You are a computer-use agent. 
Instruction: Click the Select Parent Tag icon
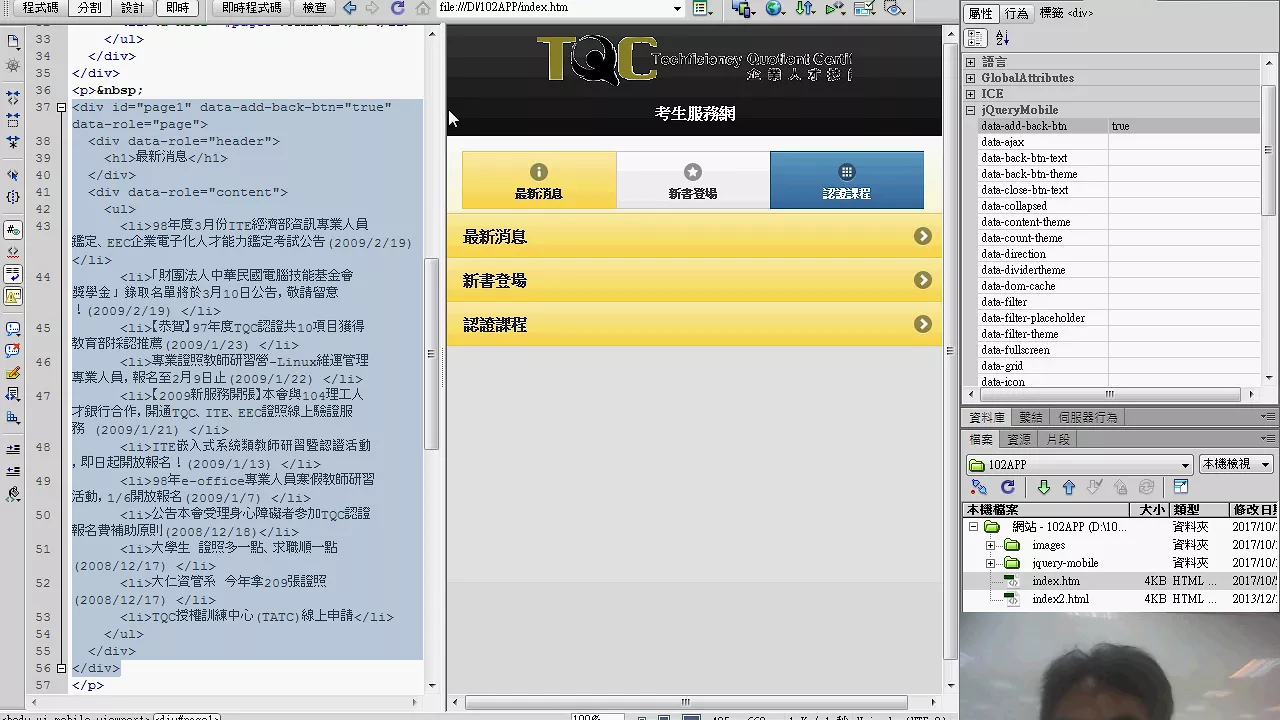click(x=13, y=175)
